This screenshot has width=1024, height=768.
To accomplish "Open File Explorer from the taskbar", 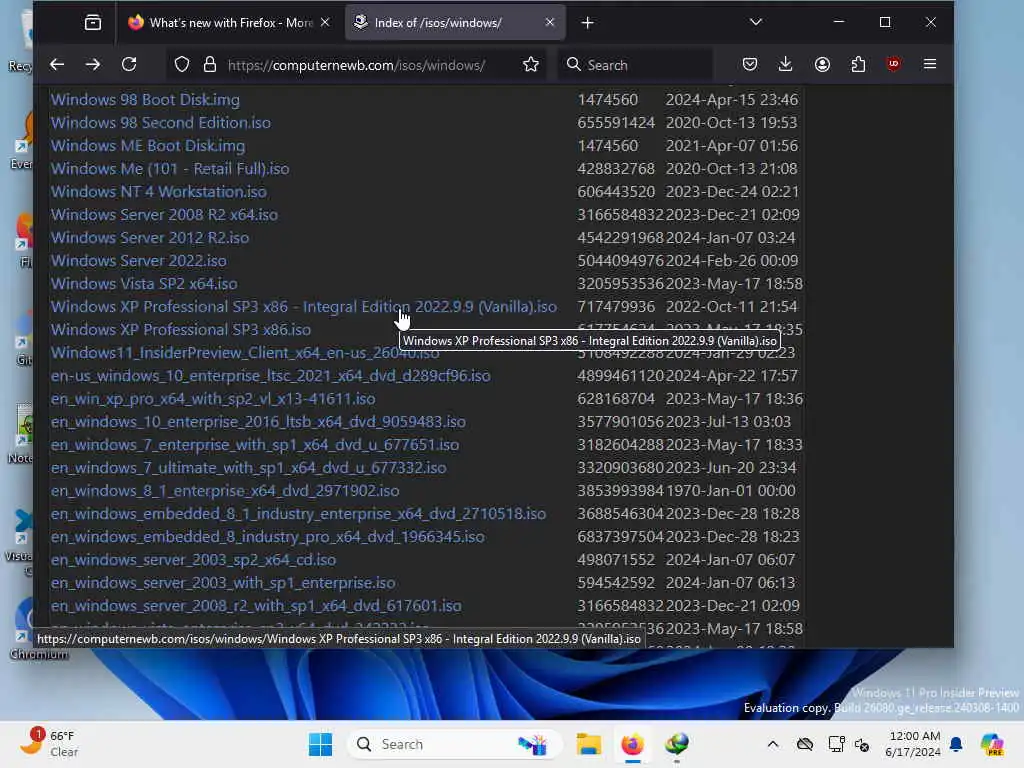I will (x=588, y=744).
